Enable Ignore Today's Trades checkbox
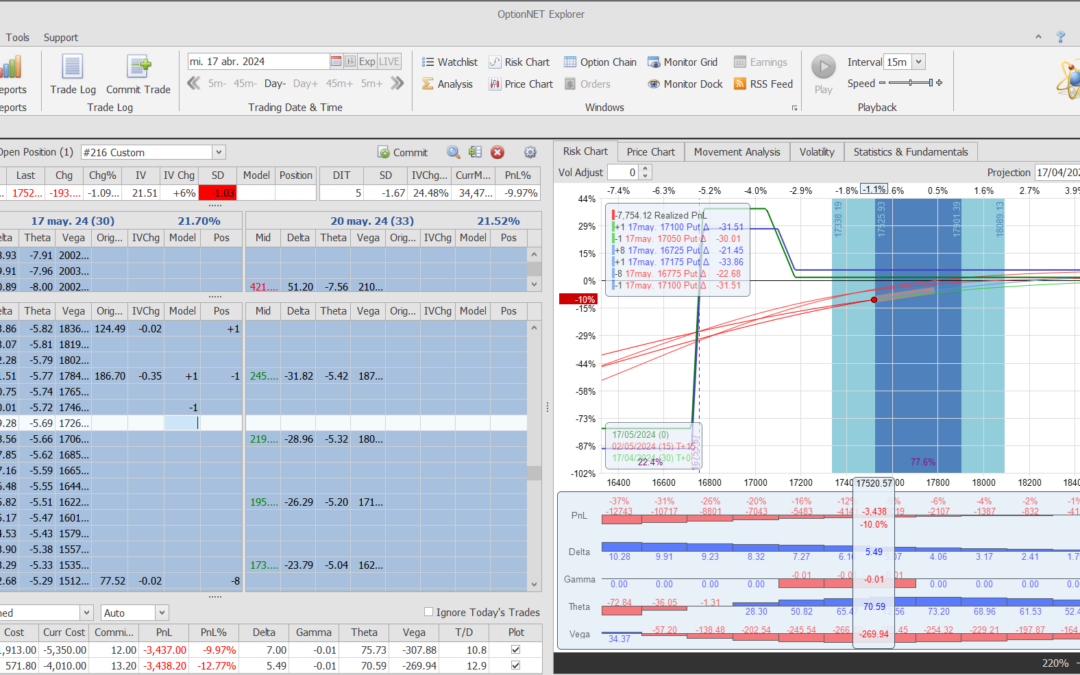The width and height of the screenshot is (1080, 675). click(429, 612)
